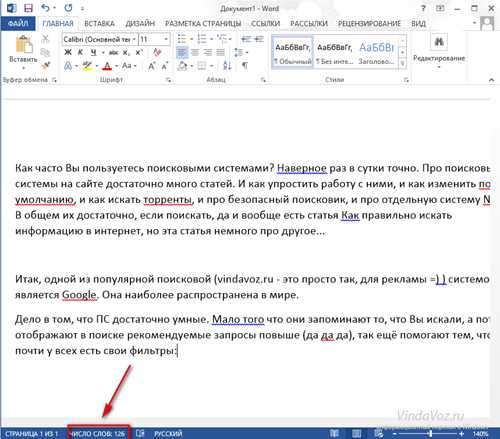Viewport: 500px width, 439px height.
Task: Click the Redo/Repeat circular arrow icon
Action: (x=68, y=8)
